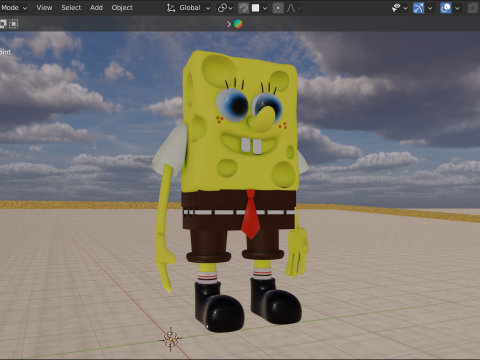Toggle proportional editing
The image size is (480, 360).
pos(278,8)
